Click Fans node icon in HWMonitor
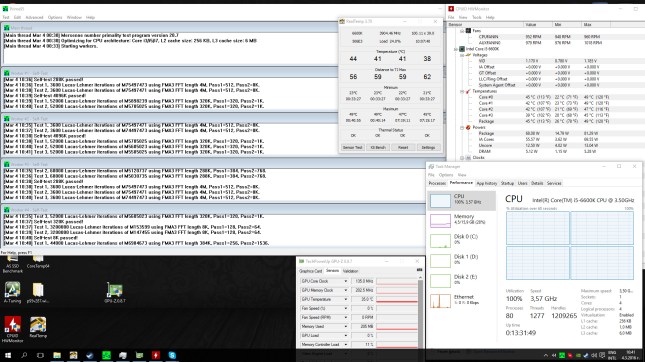The width and height of the screenshot is (645, 362). [x=468, y=31]
